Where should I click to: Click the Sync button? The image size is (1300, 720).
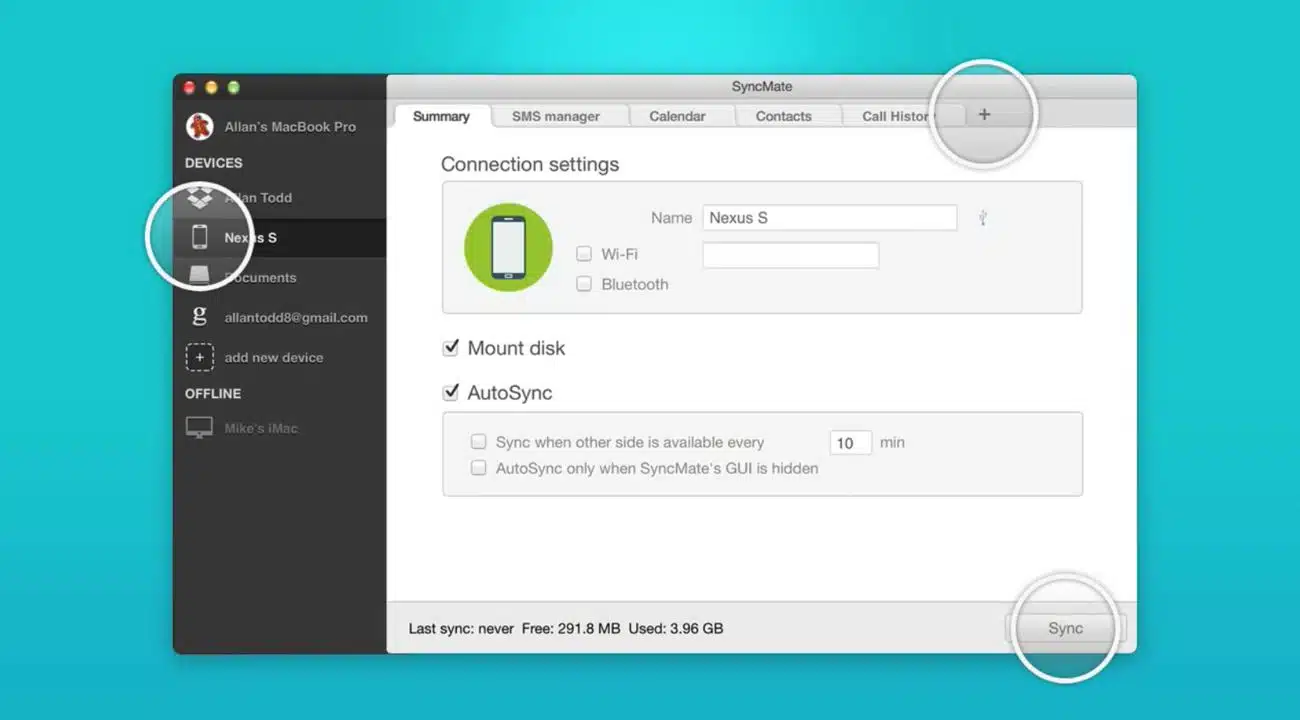(1065, 628)
